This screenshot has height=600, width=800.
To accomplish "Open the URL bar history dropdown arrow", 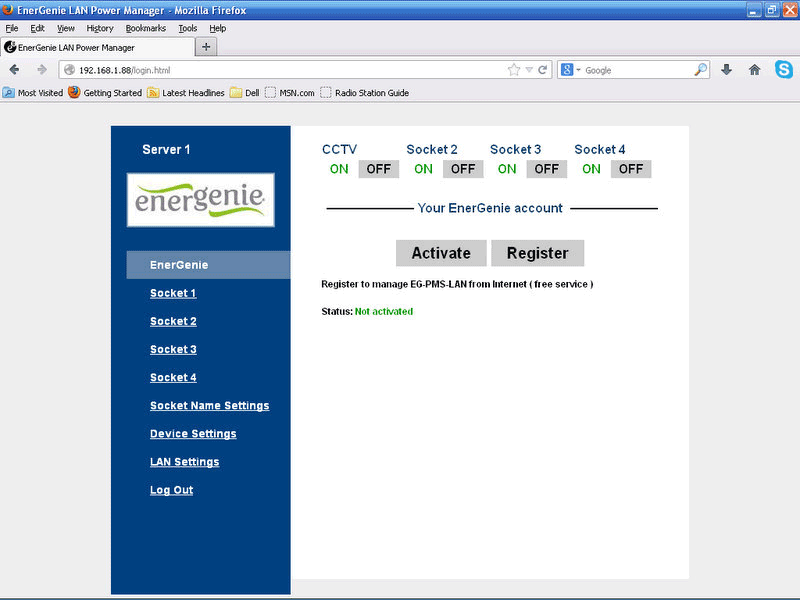I will (x=529, y=70).
